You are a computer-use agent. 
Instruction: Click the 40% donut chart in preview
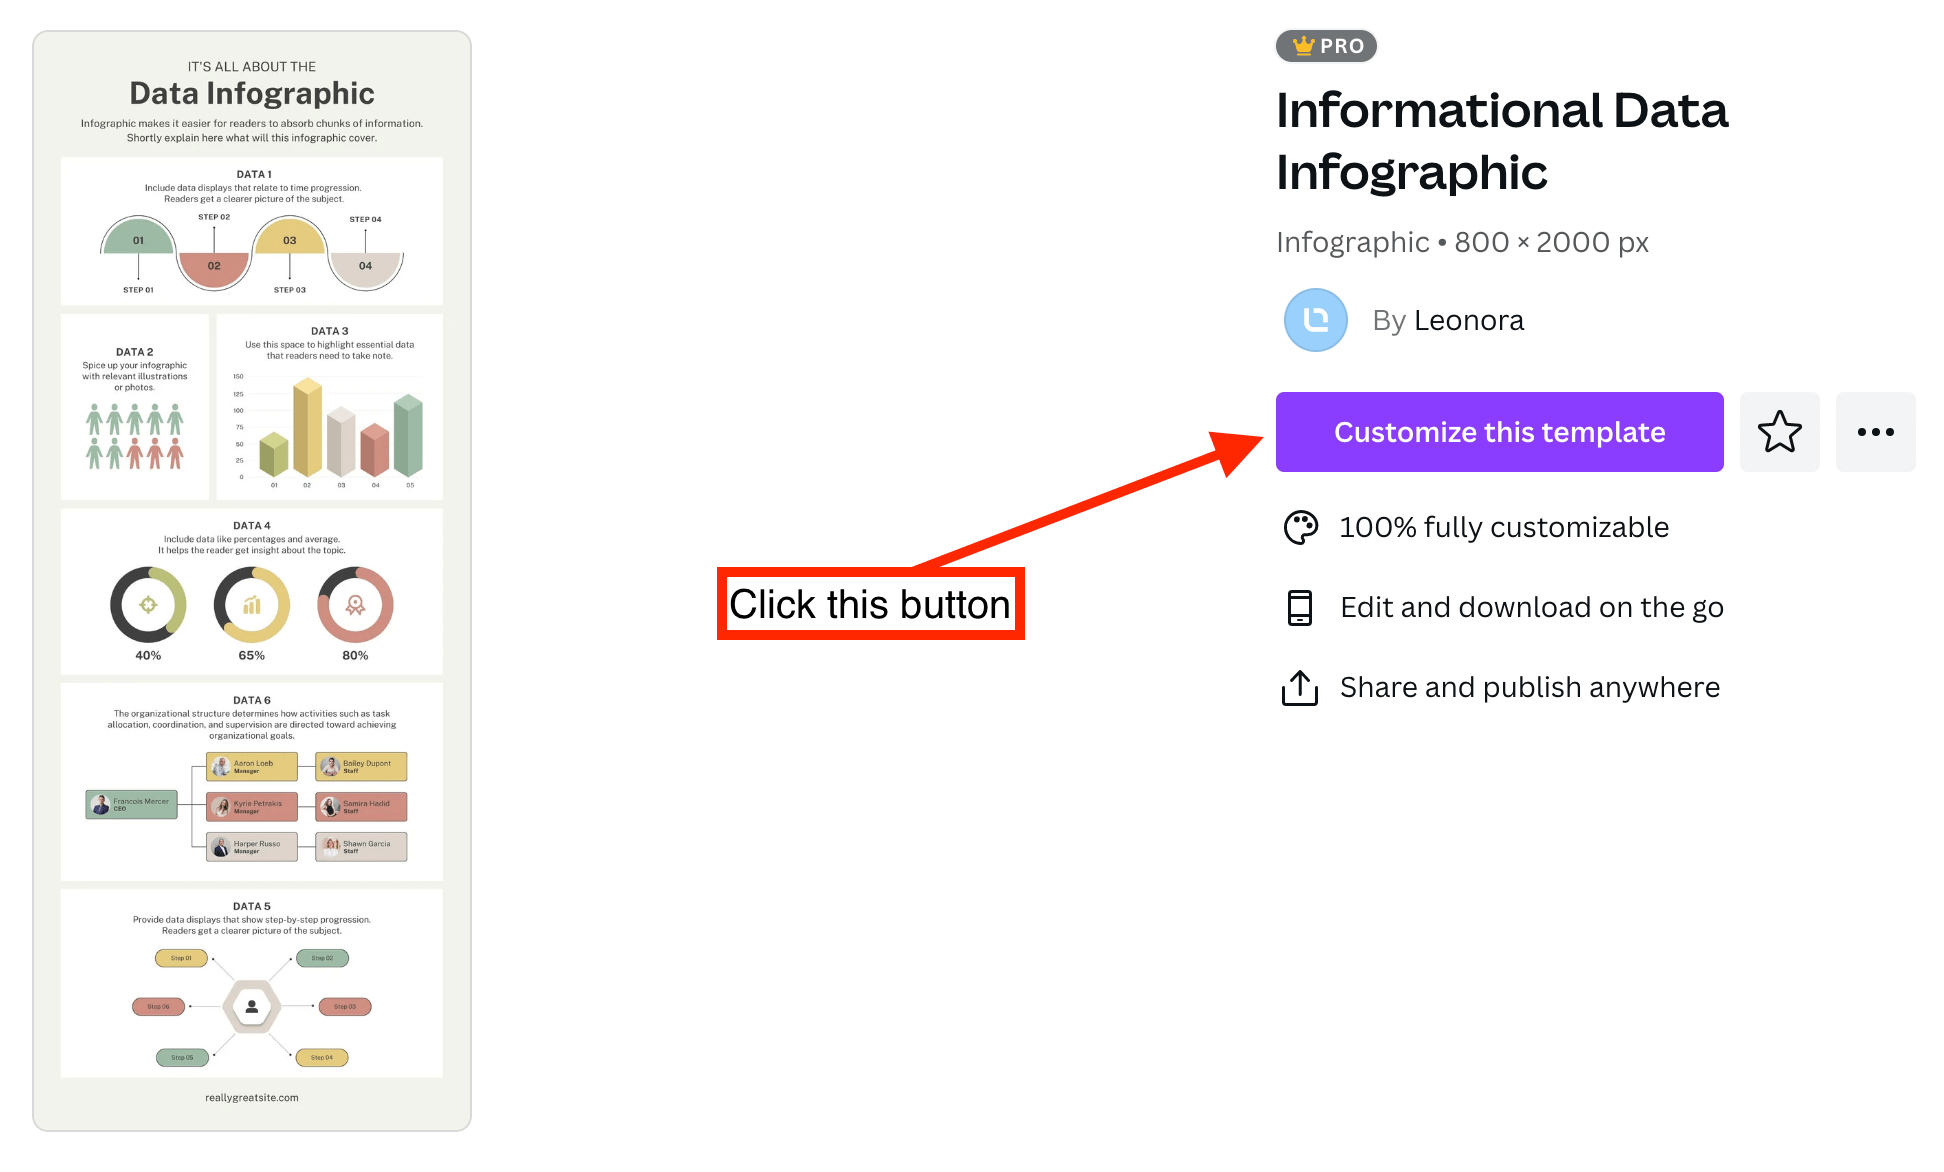(x=148, y=605)
